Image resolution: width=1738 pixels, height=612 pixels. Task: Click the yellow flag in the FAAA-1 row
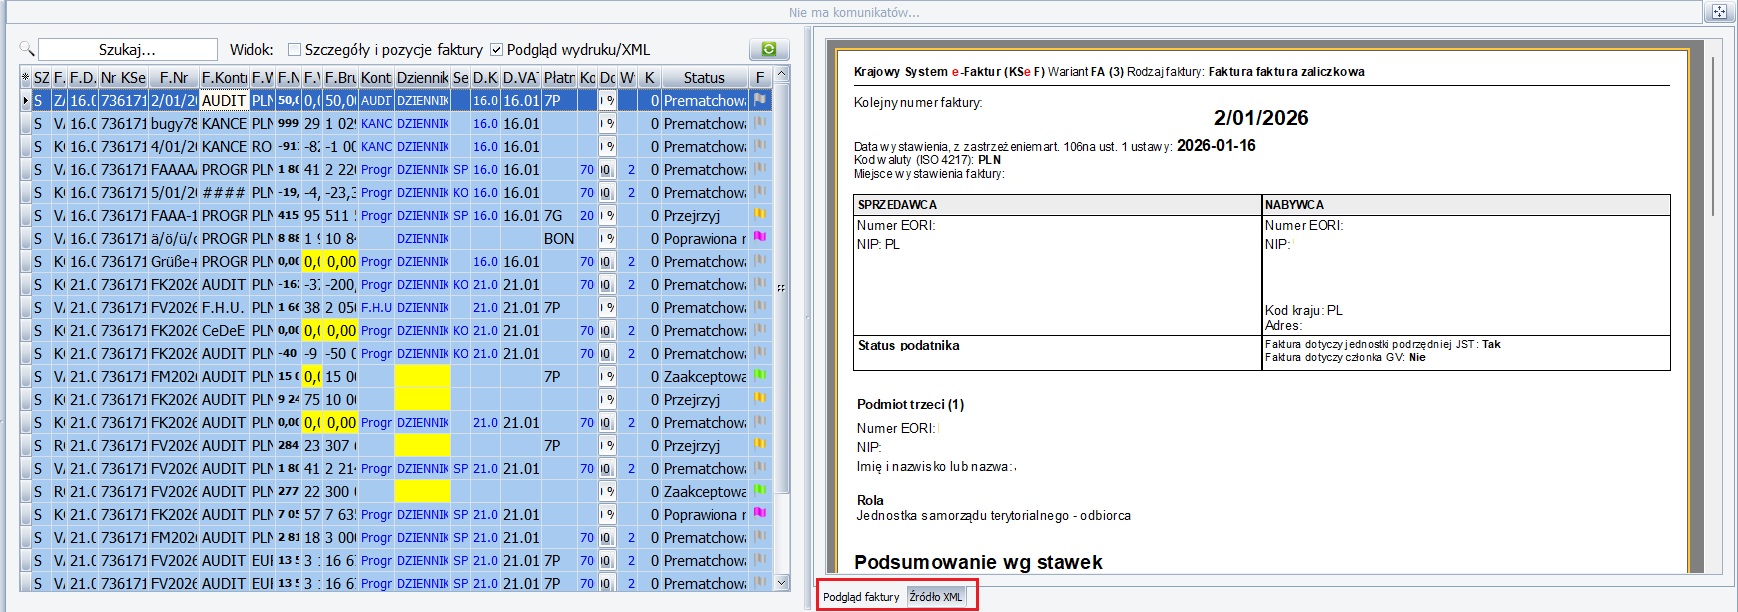760,215
